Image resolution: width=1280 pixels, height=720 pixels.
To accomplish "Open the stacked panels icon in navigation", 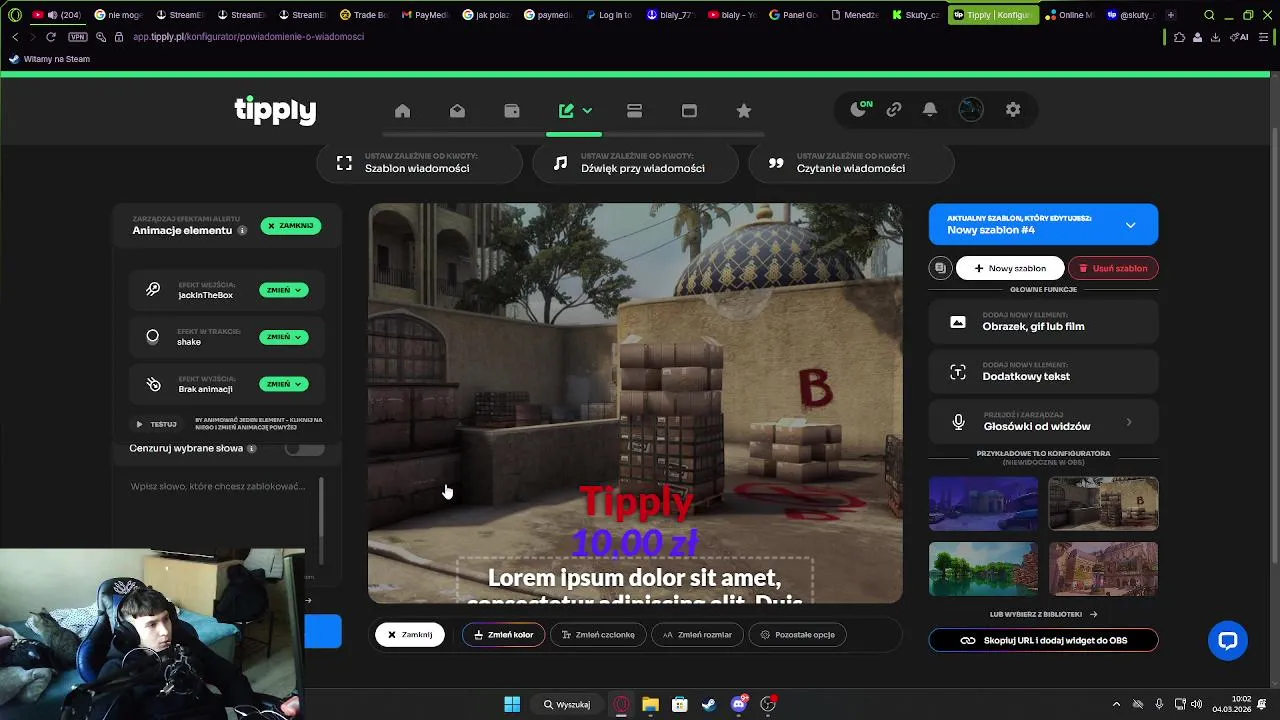I will [634, 111].
